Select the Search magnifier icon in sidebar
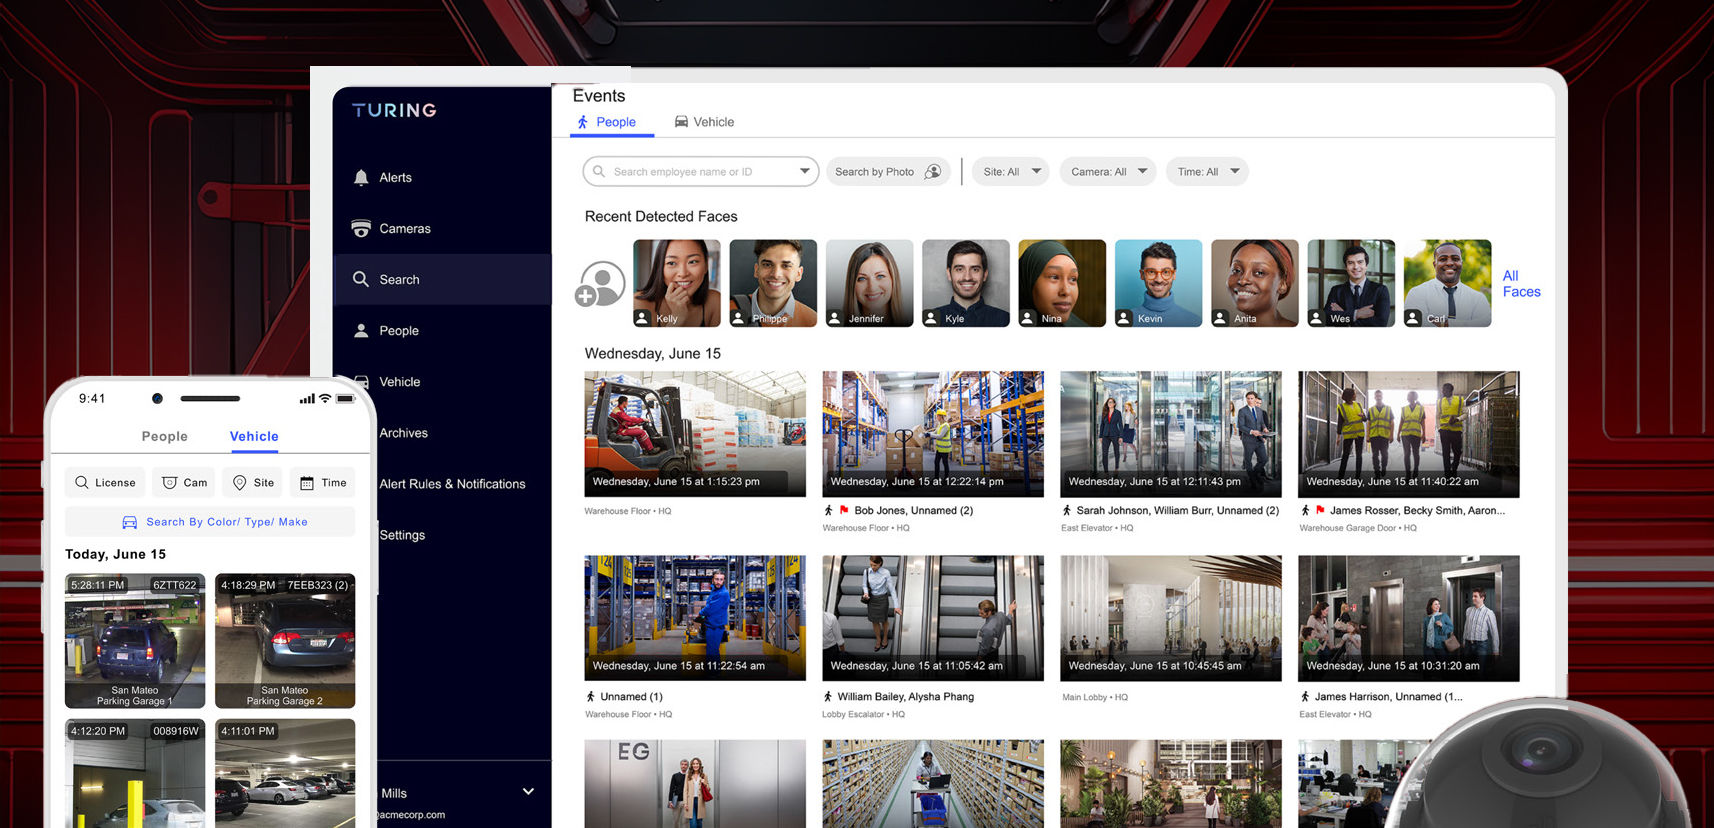The image size is (1714, 828). [x=361, y=279]
